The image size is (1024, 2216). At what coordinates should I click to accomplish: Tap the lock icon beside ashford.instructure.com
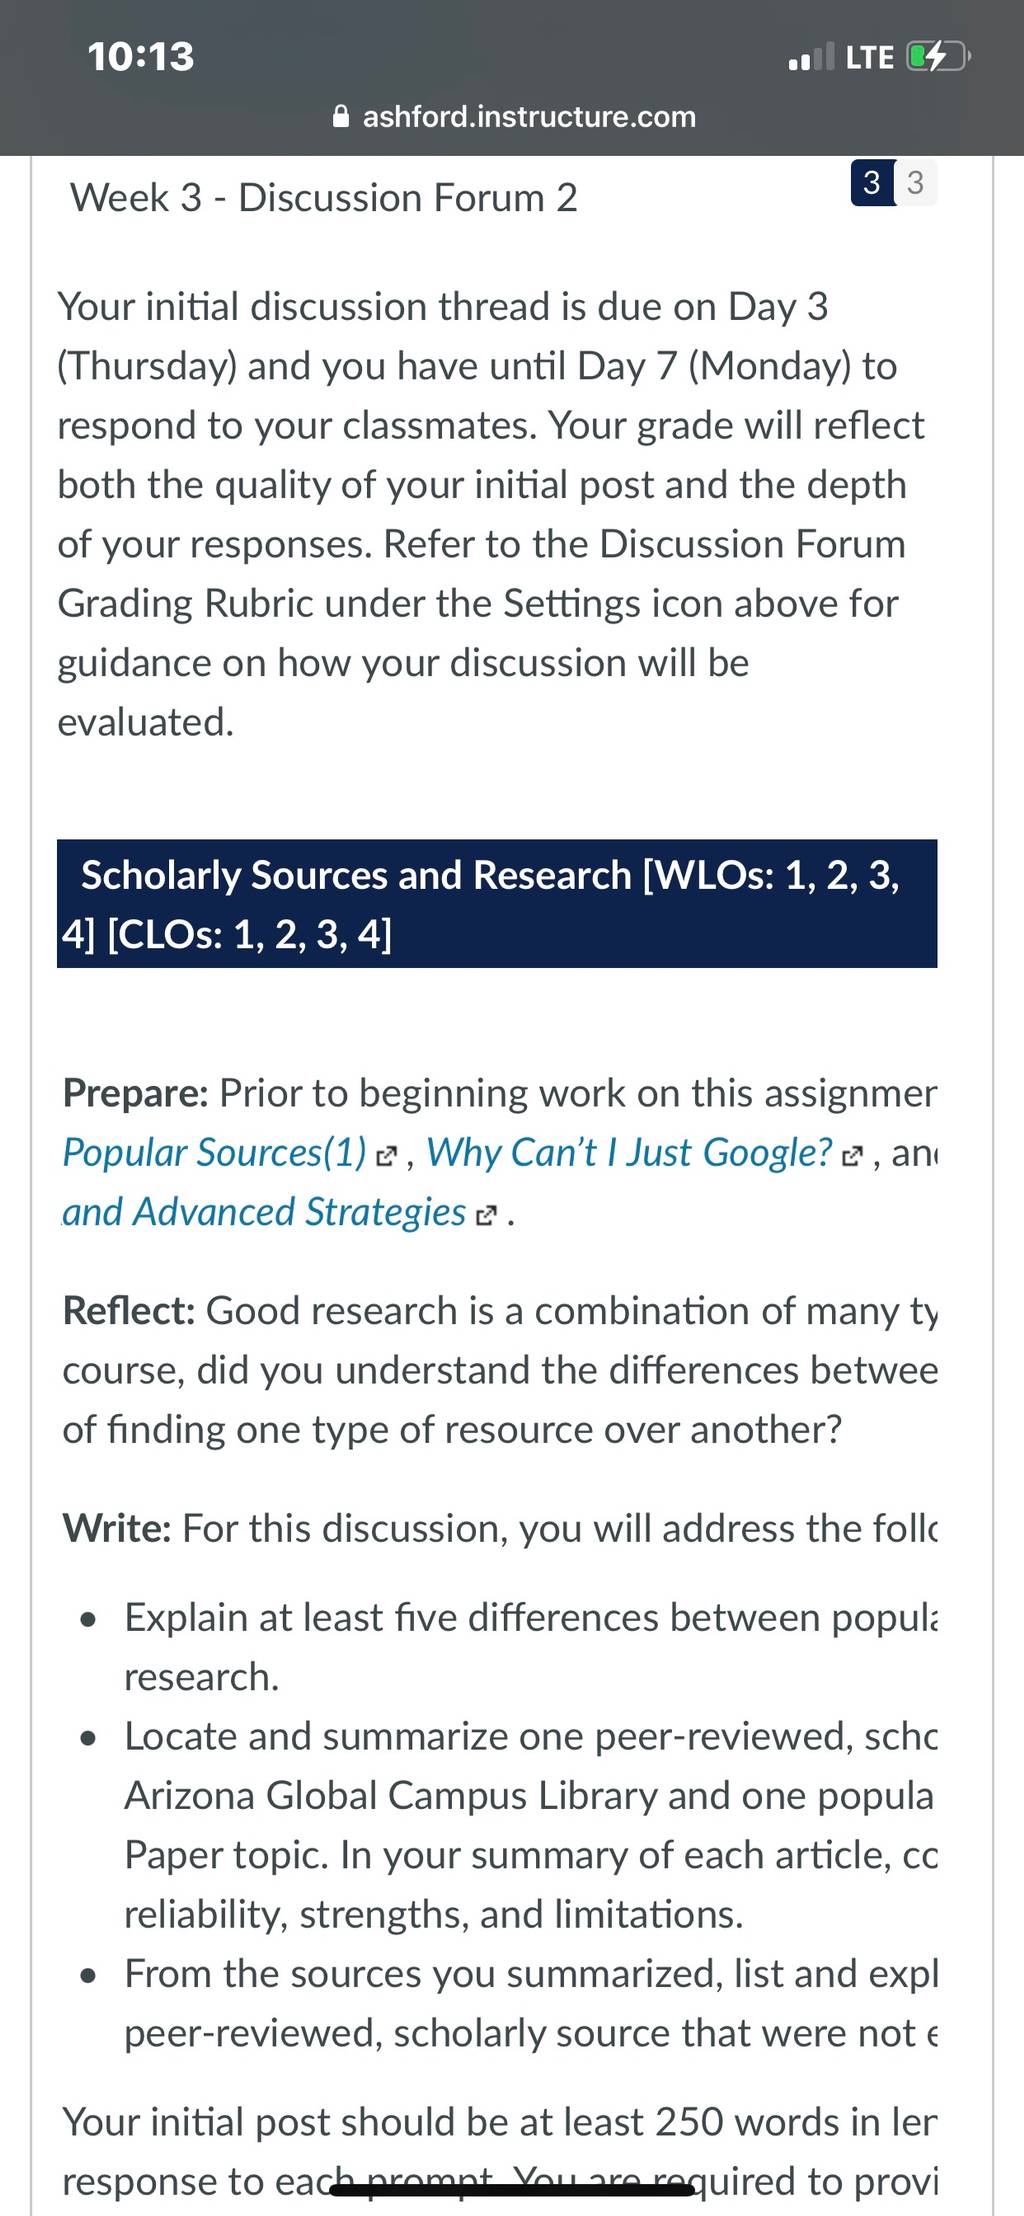click(341, 117)
